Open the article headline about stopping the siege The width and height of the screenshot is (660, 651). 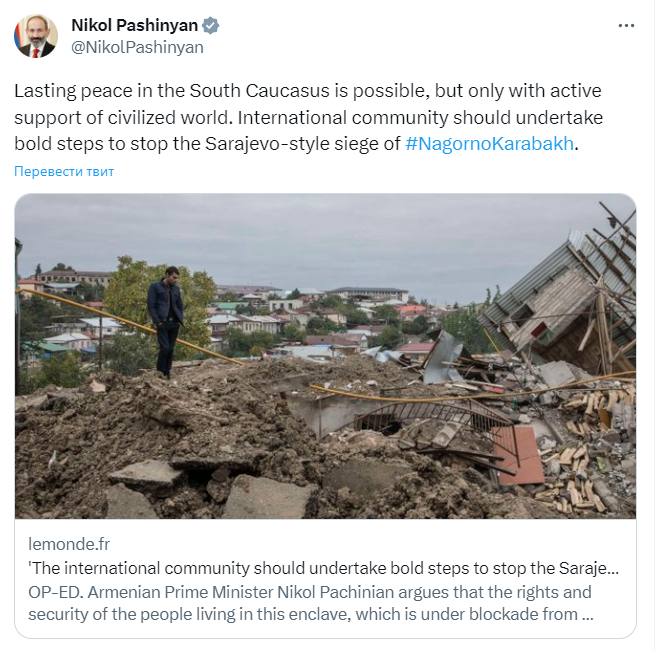pos(323,568)
